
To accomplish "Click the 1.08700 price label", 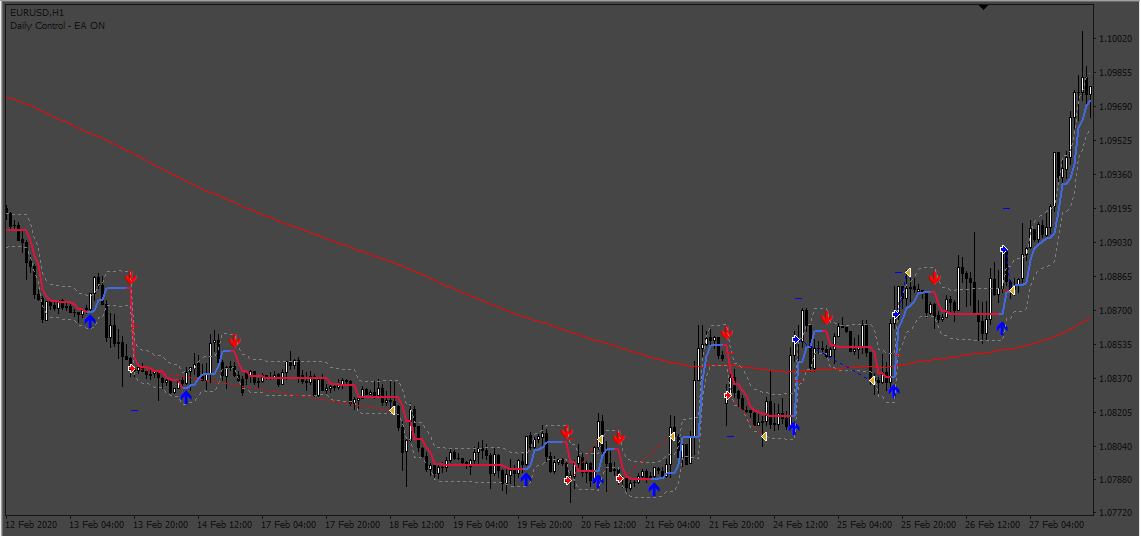I will (1116, 311).
